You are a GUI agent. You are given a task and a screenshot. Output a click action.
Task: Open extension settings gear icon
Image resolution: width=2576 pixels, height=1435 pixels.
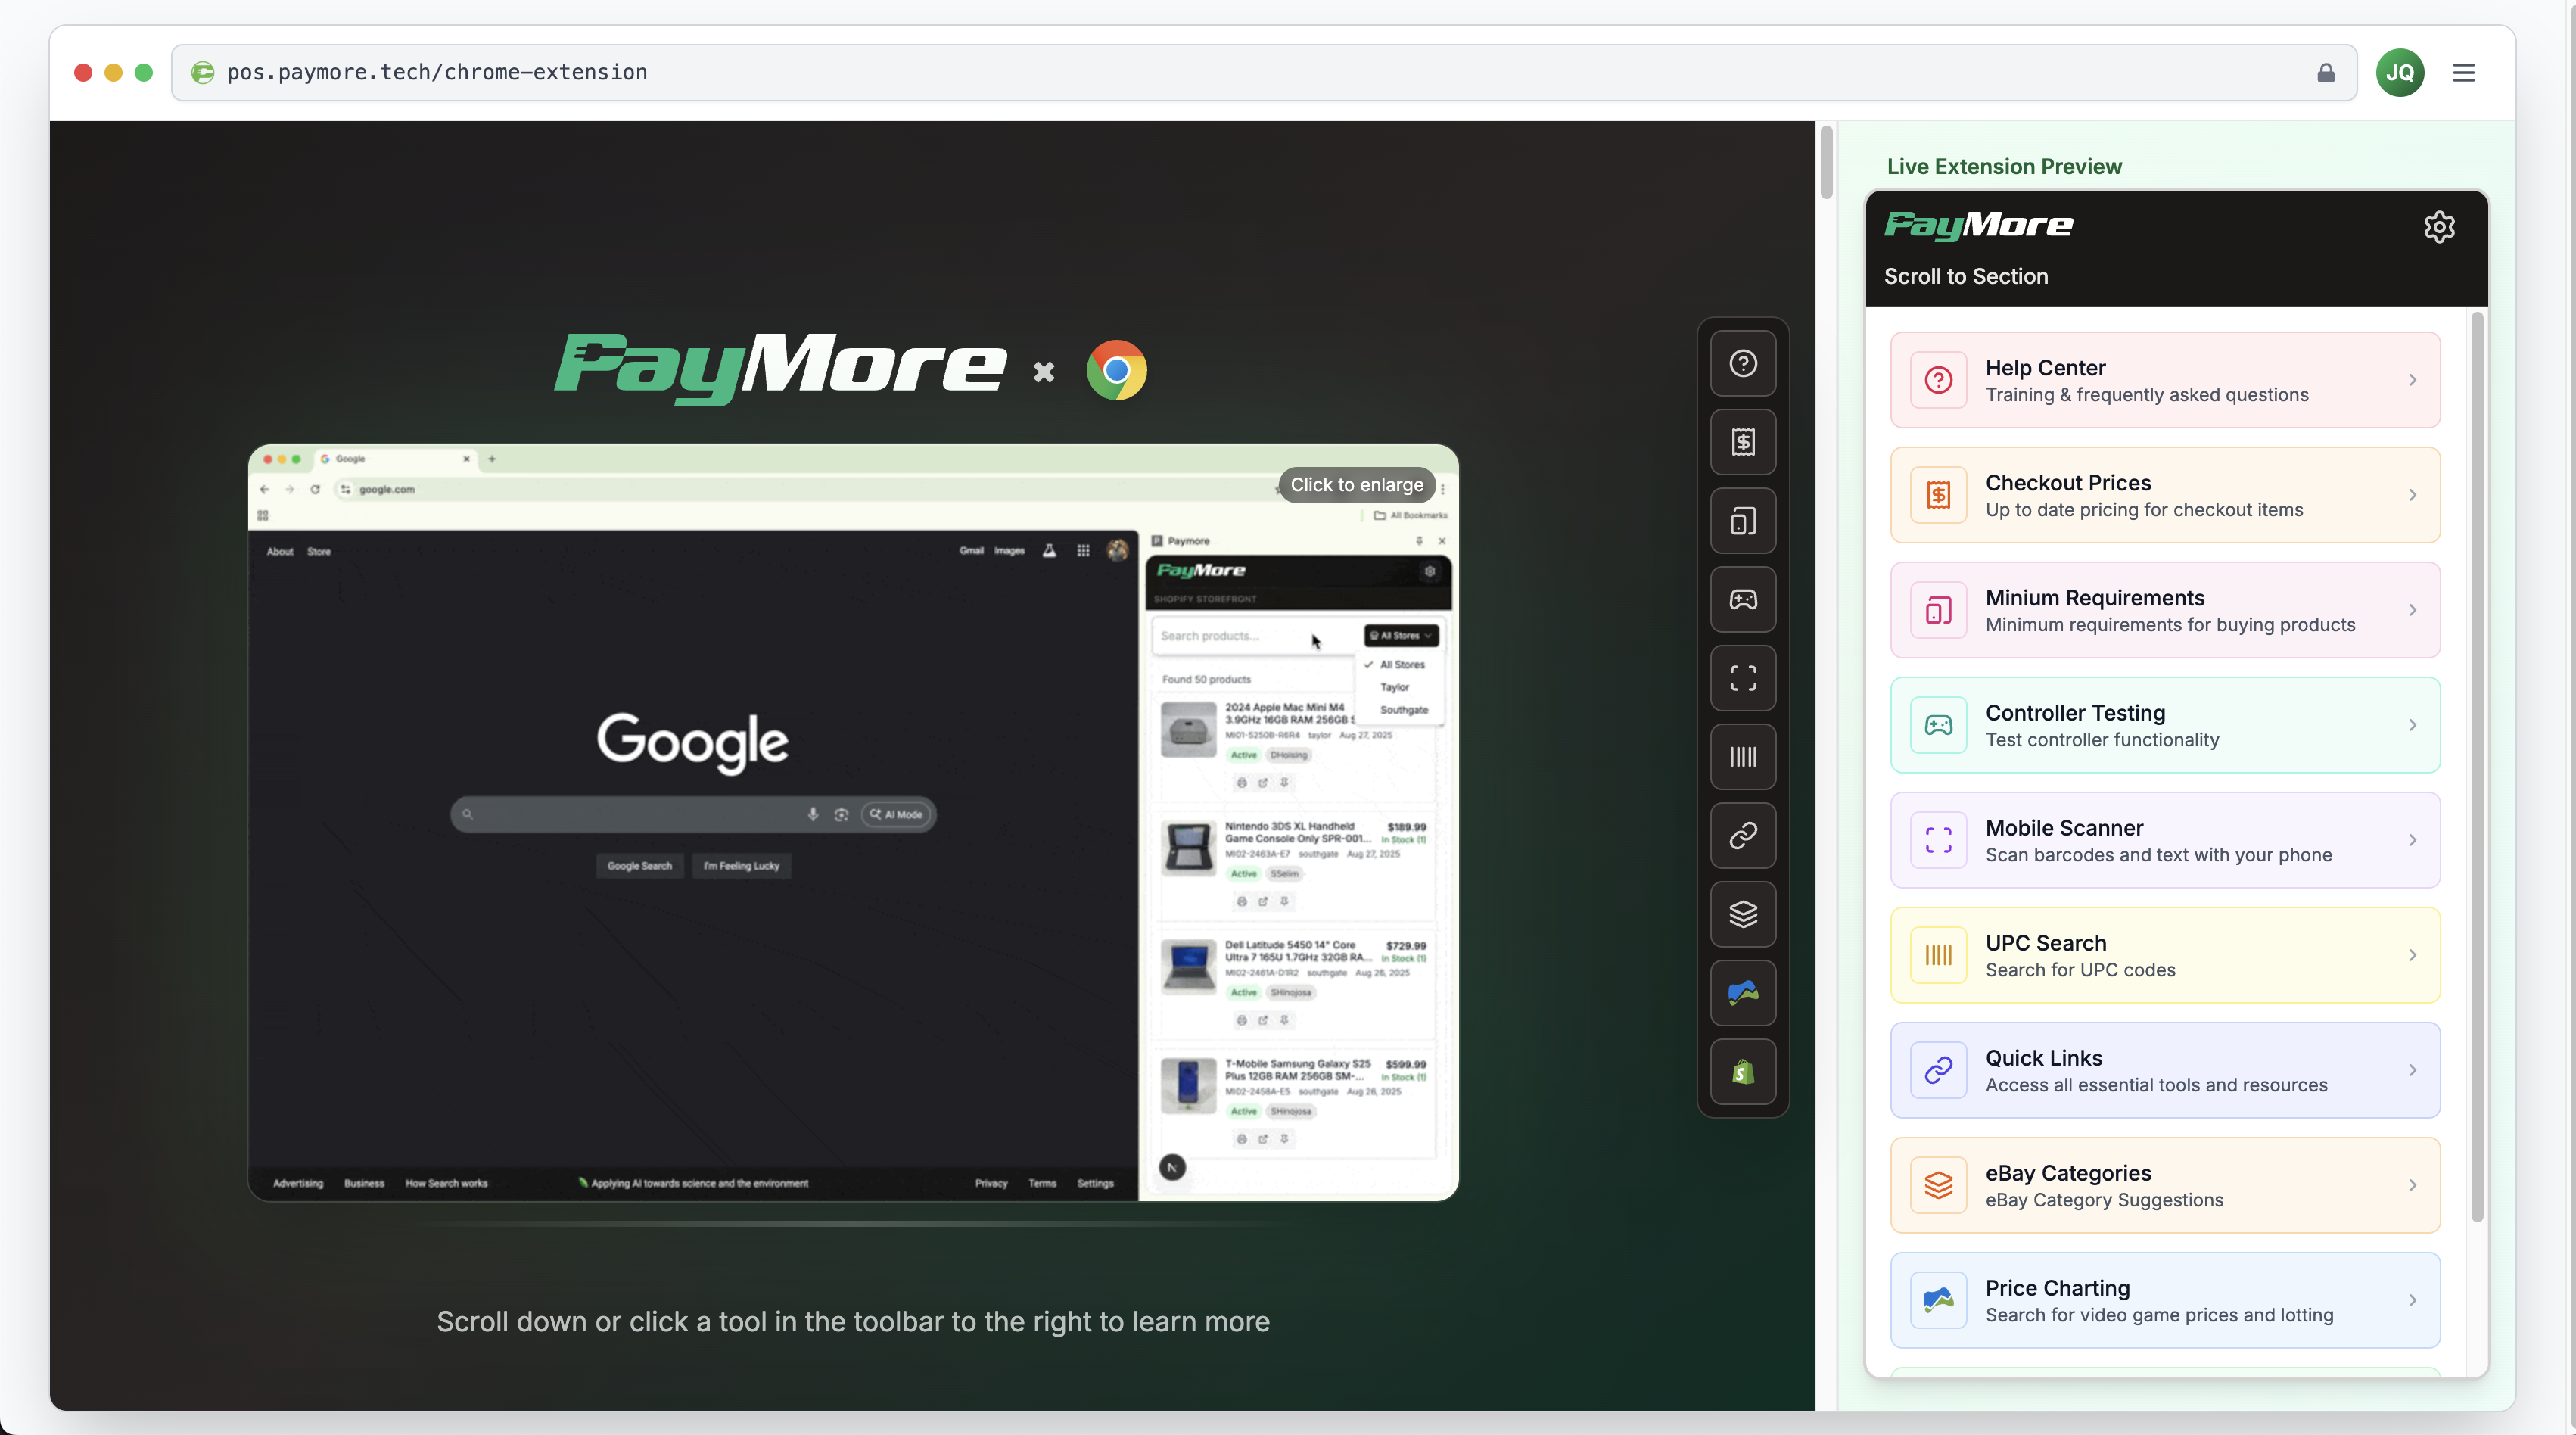coord(2438,227)
